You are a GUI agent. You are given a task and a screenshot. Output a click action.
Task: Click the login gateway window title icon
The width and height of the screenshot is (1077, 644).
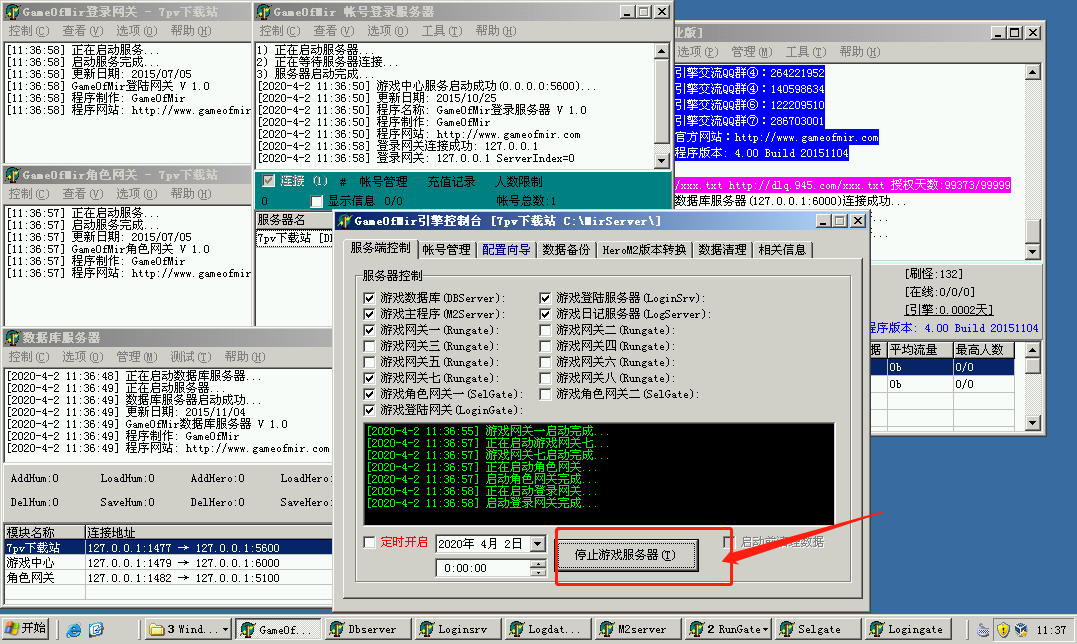12,12
